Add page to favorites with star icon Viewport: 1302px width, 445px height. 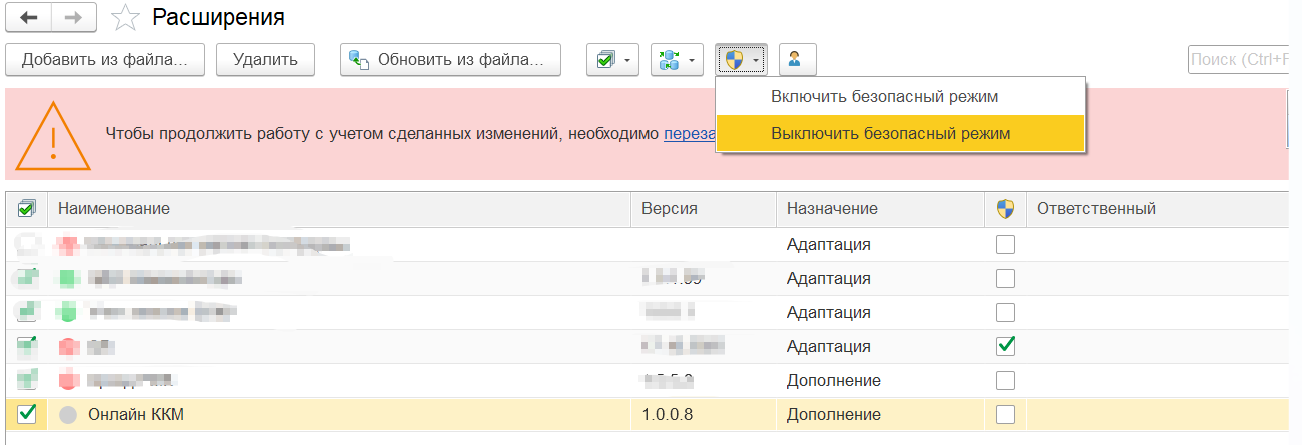[x=124, y=17]
